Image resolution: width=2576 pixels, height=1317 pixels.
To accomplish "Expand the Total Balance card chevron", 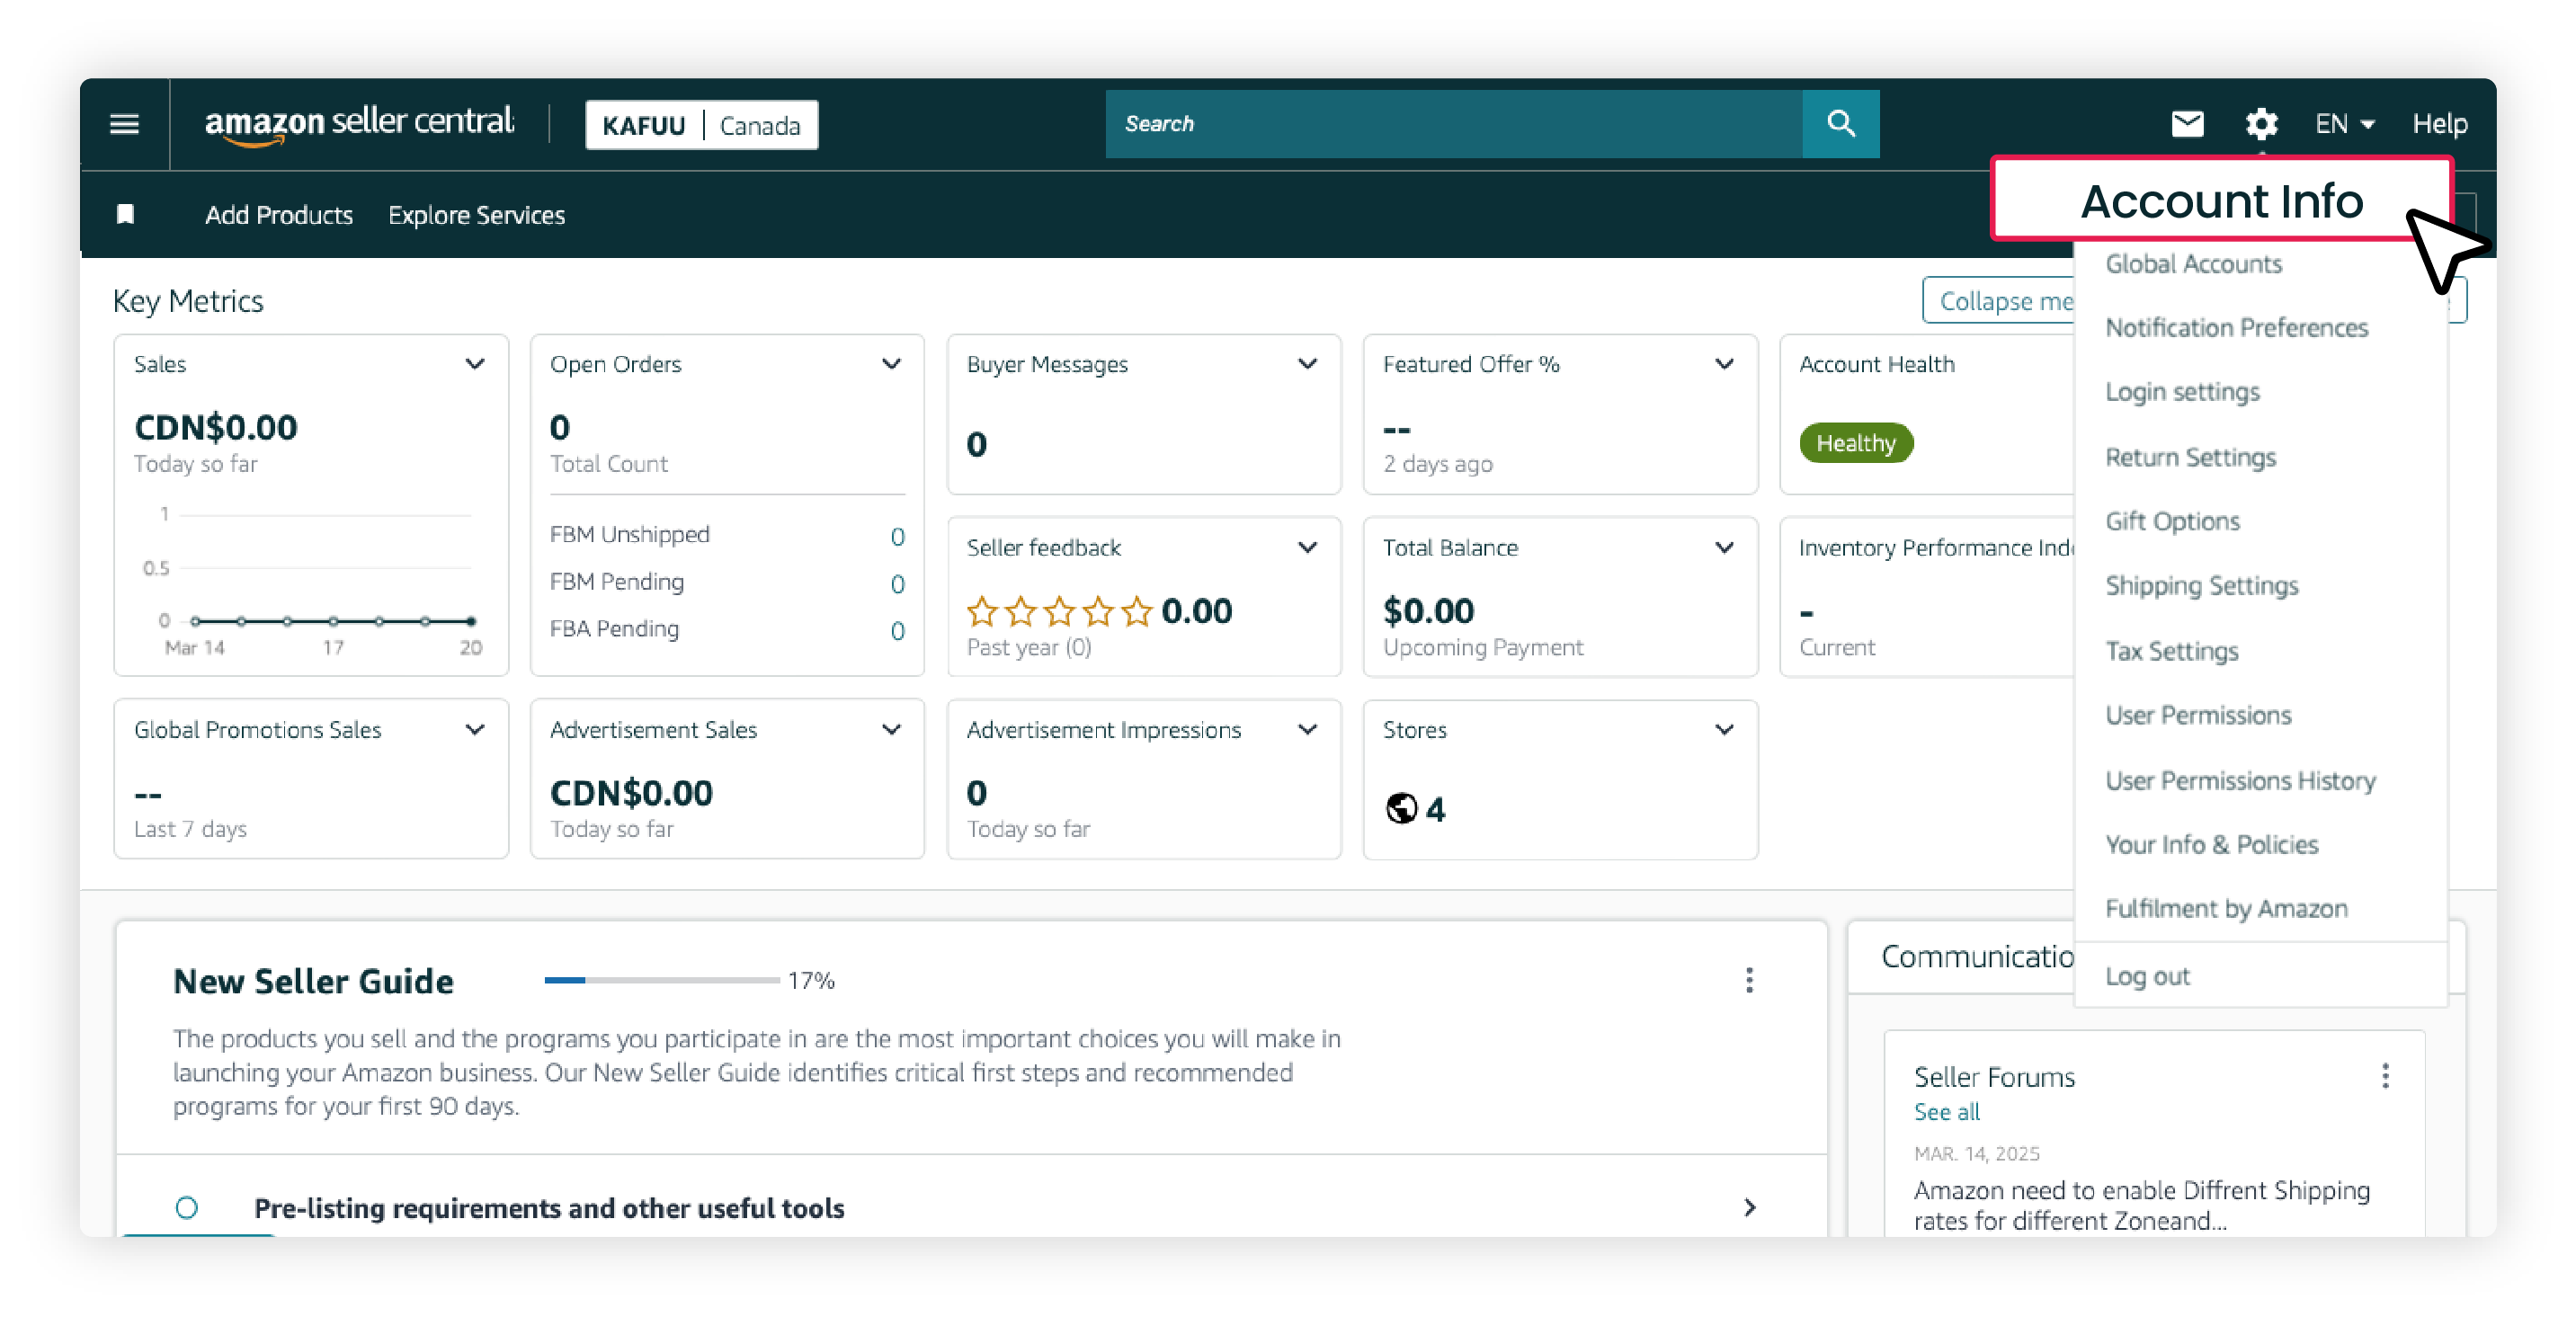I will pyautogui.click(x=1724, y=547).
